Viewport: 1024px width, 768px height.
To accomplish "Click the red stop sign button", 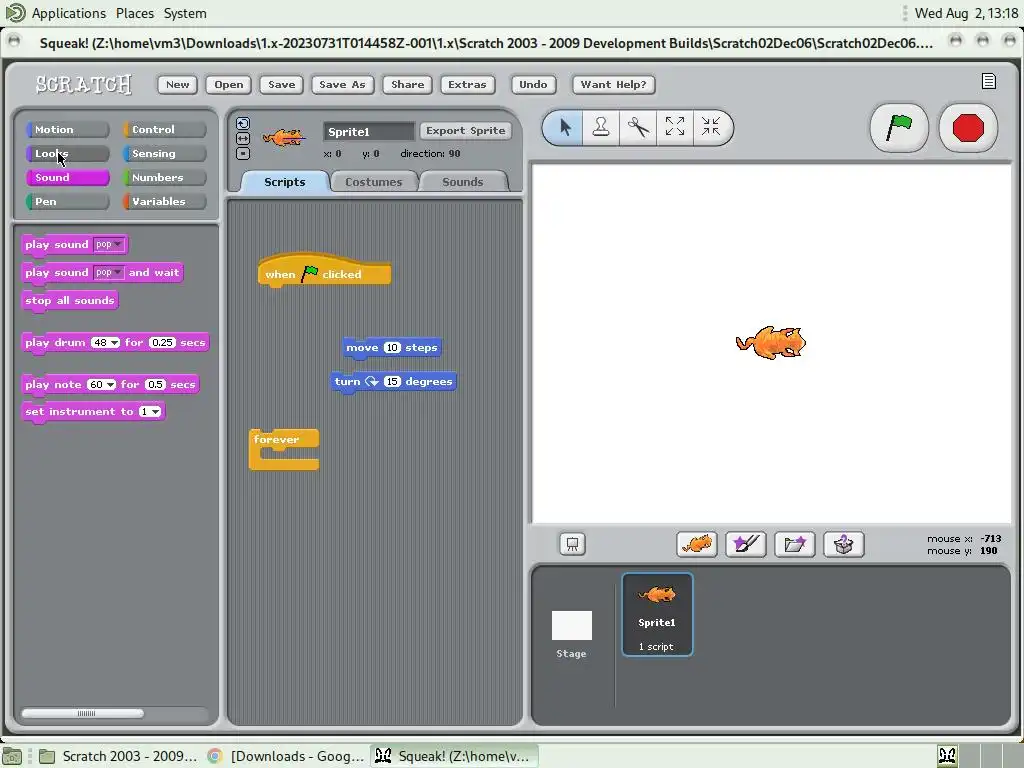I will pyautogui.click(x=968, y=127).
